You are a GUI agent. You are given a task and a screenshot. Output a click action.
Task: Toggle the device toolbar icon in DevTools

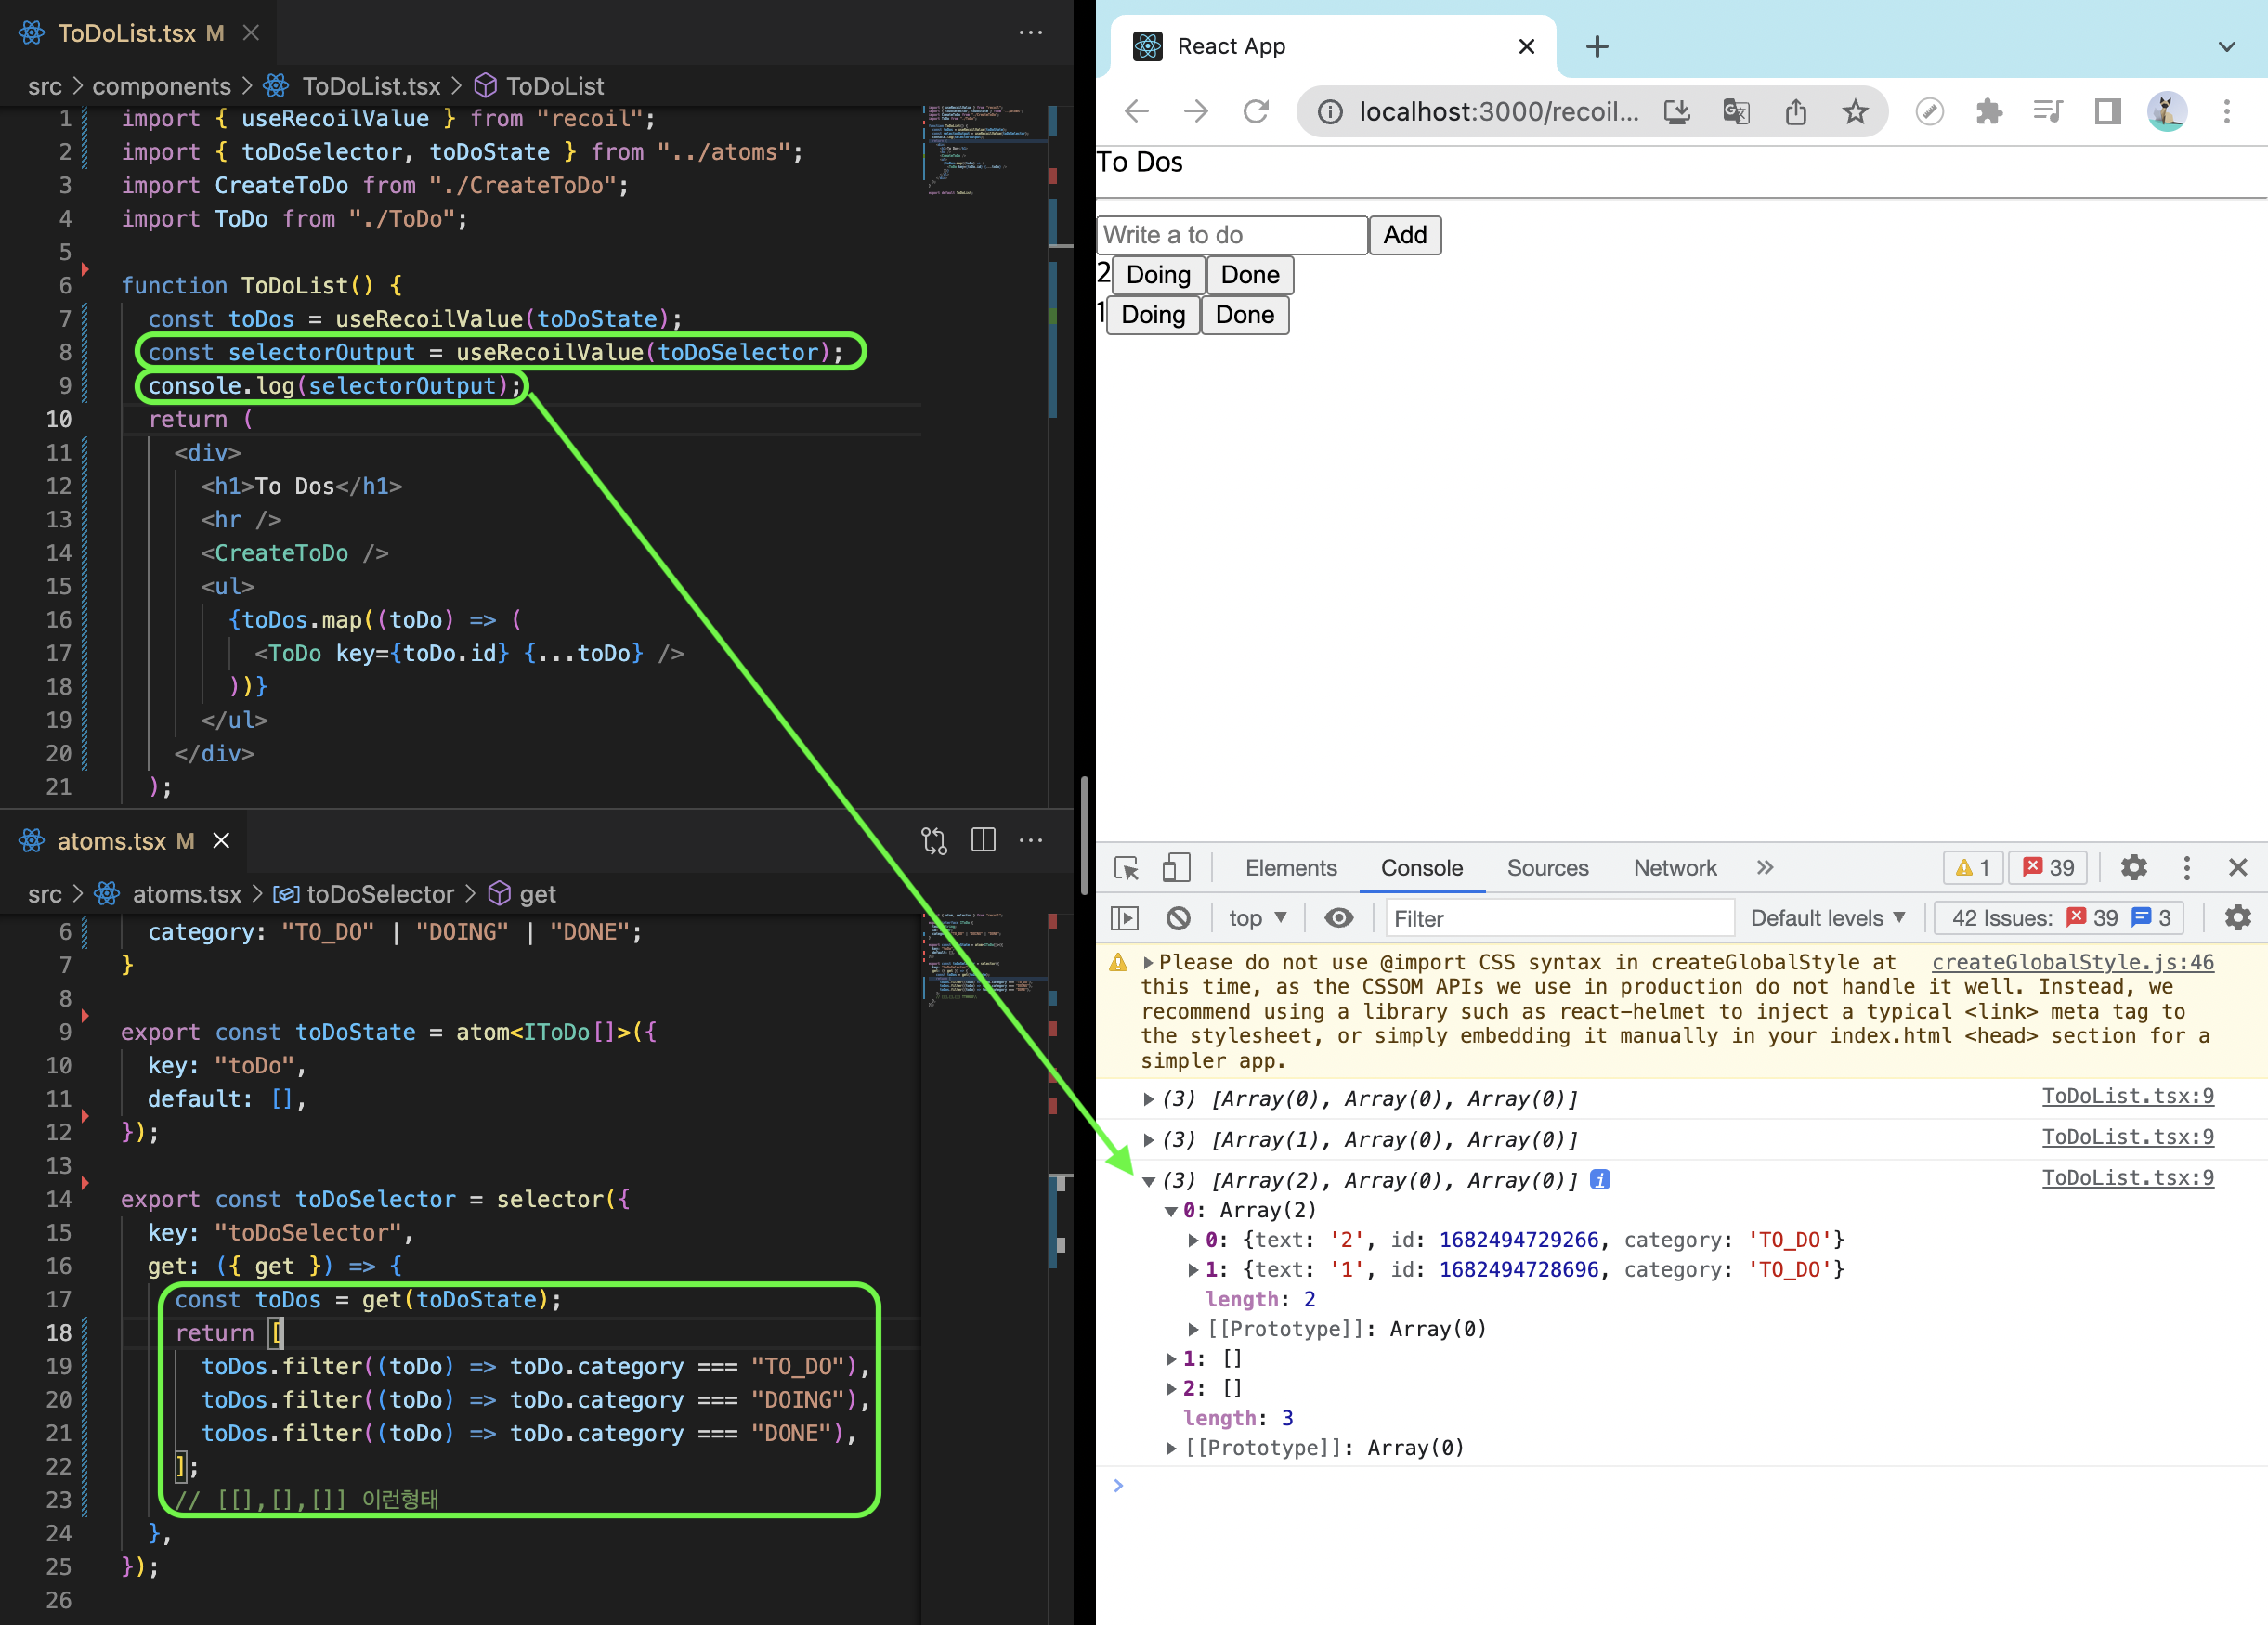(1176, 868)
